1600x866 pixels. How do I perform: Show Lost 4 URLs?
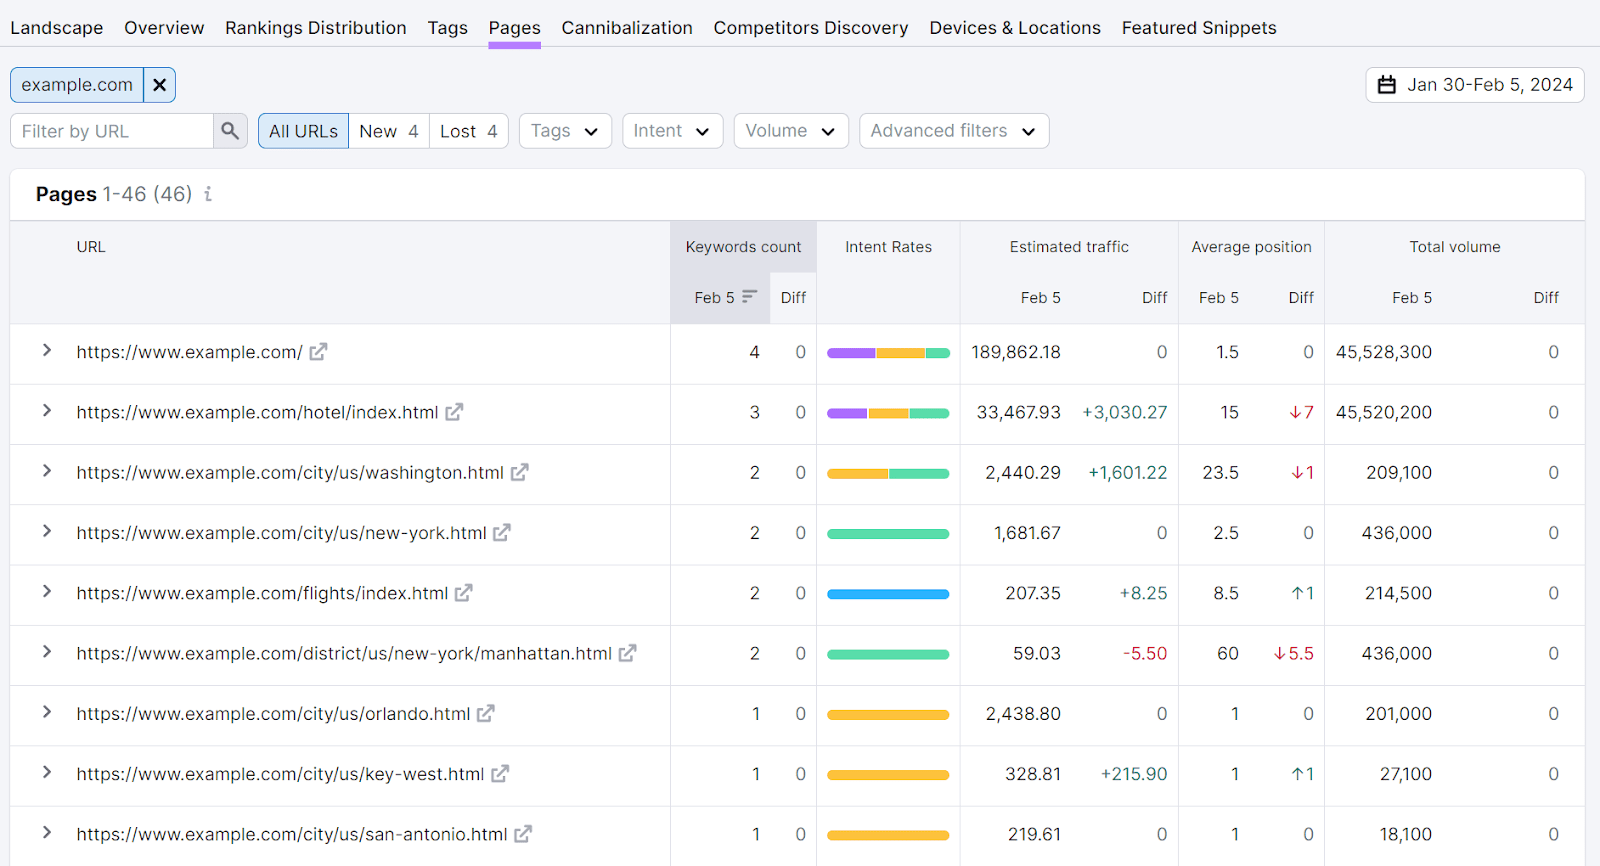(469, 131)
